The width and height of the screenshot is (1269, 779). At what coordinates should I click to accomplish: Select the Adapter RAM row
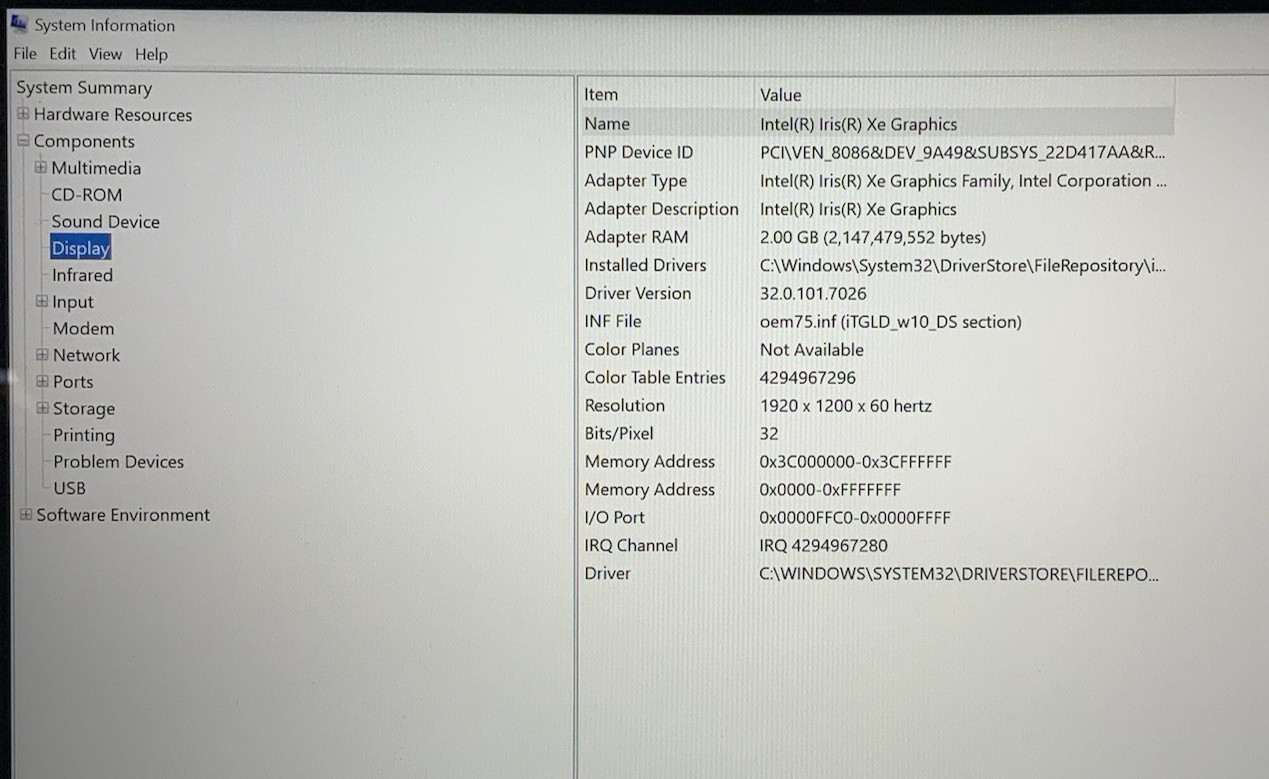click(877, 237)
